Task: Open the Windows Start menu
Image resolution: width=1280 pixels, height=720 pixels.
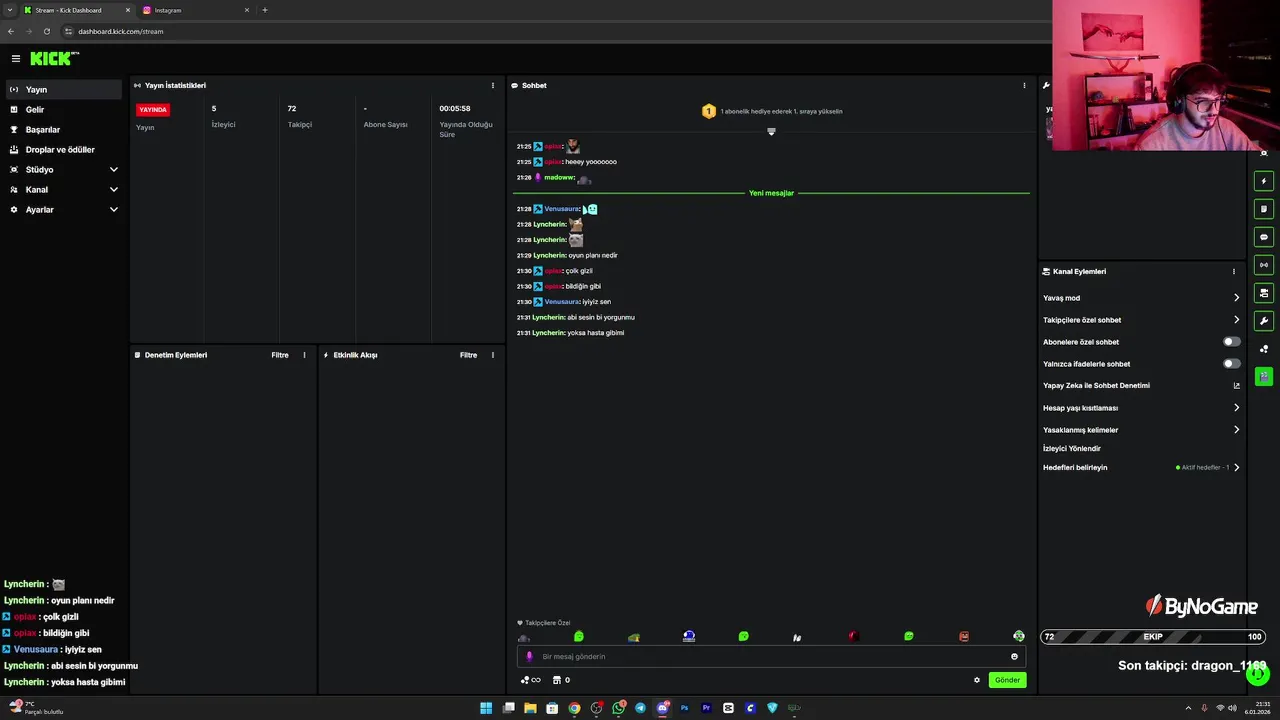Action: [x=486, y=708]
